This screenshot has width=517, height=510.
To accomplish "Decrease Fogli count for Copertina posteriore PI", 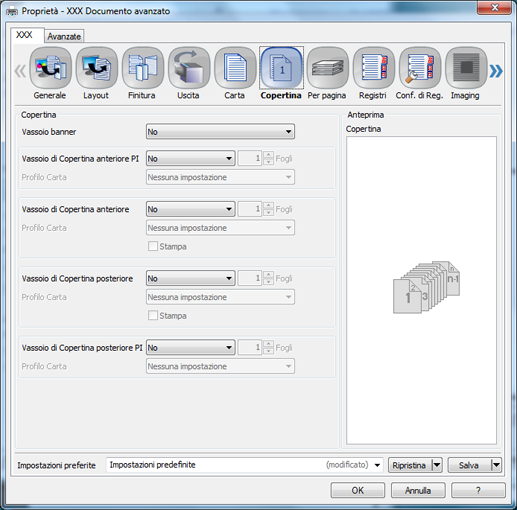I will (268, 351).
